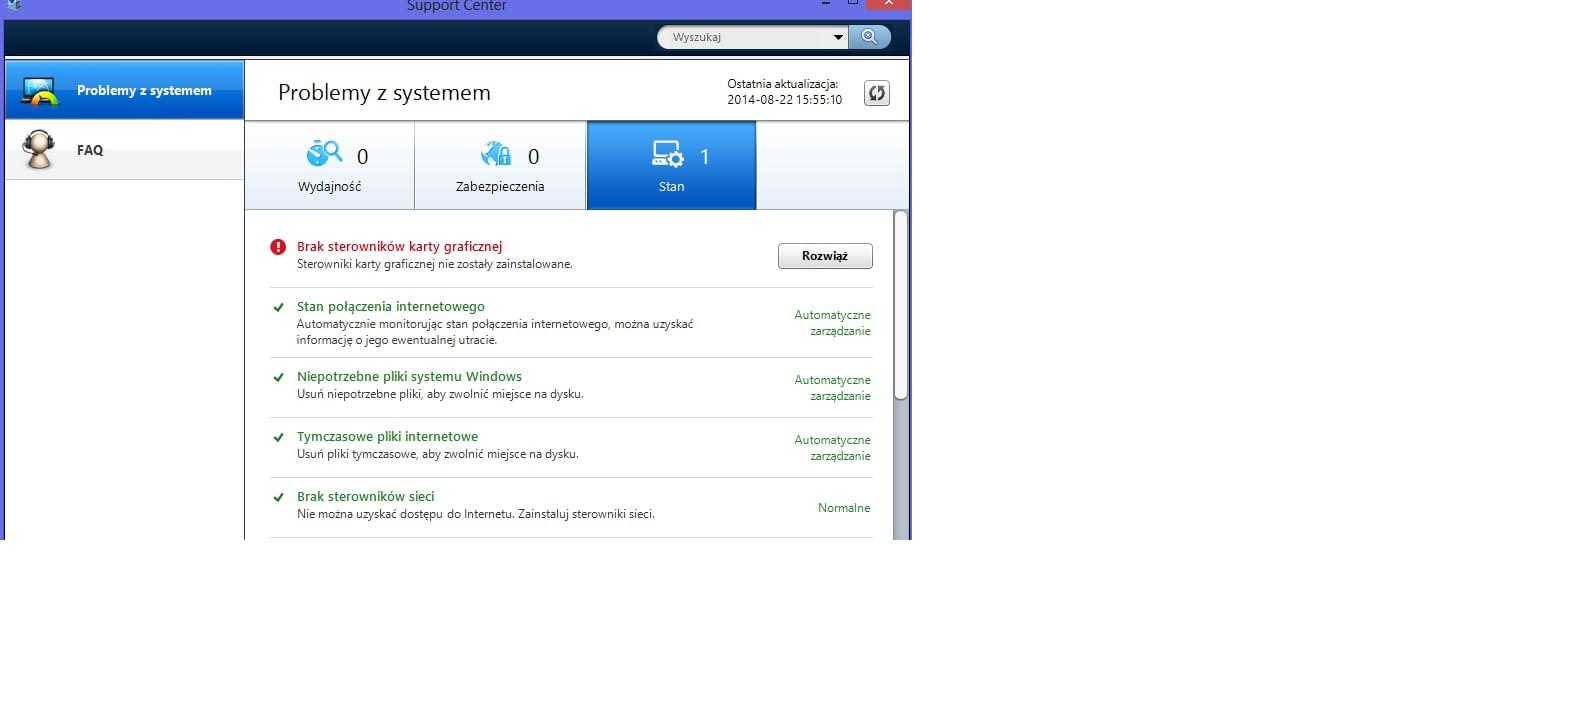Image resolution: width=1594 pixels, height=712 pixels.
Task: Click the magnifier search icon button
Action: (x=869, y=37)
